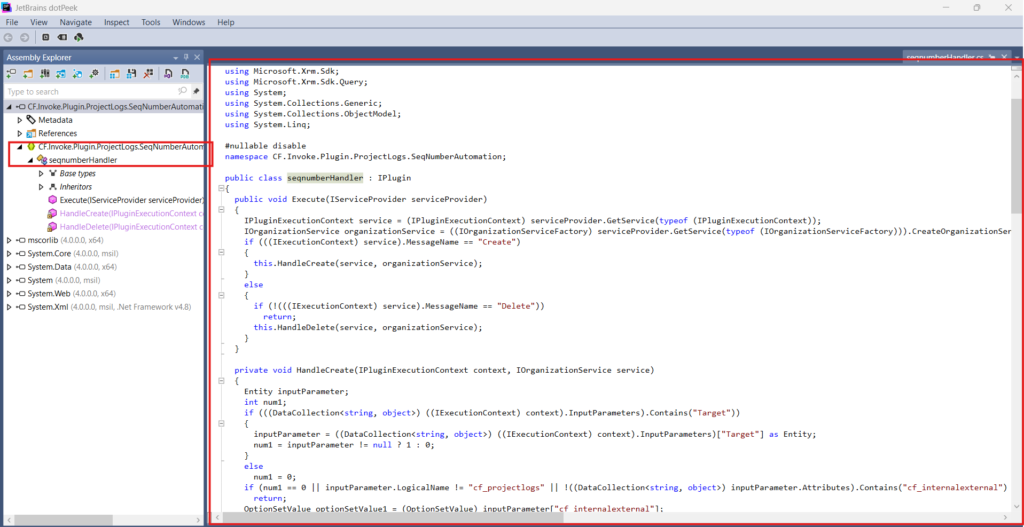Collapse the seqnumberHandler class node
This screenshot has width=1024, height=527.
[30, 160]
